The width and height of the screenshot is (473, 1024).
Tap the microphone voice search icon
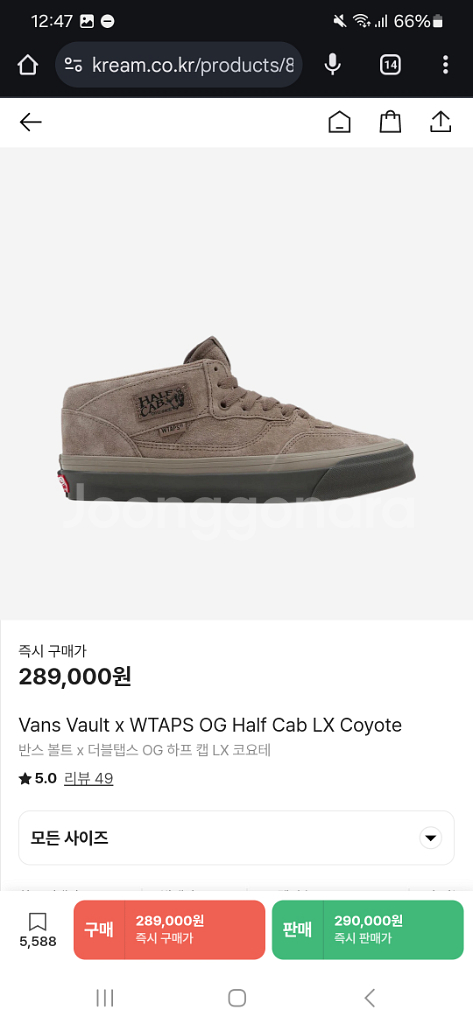click(x=333, y=65)
